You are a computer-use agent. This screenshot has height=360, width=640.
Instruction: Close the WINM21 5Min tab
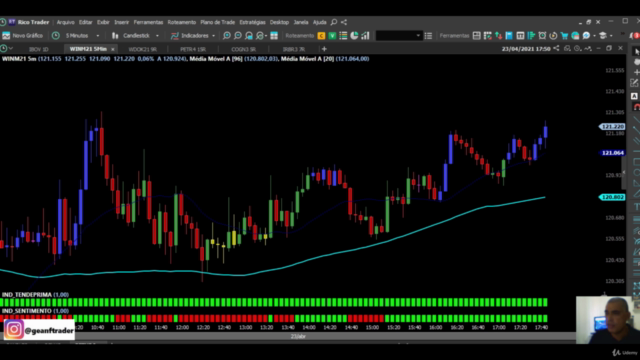[x=113, y=49]
